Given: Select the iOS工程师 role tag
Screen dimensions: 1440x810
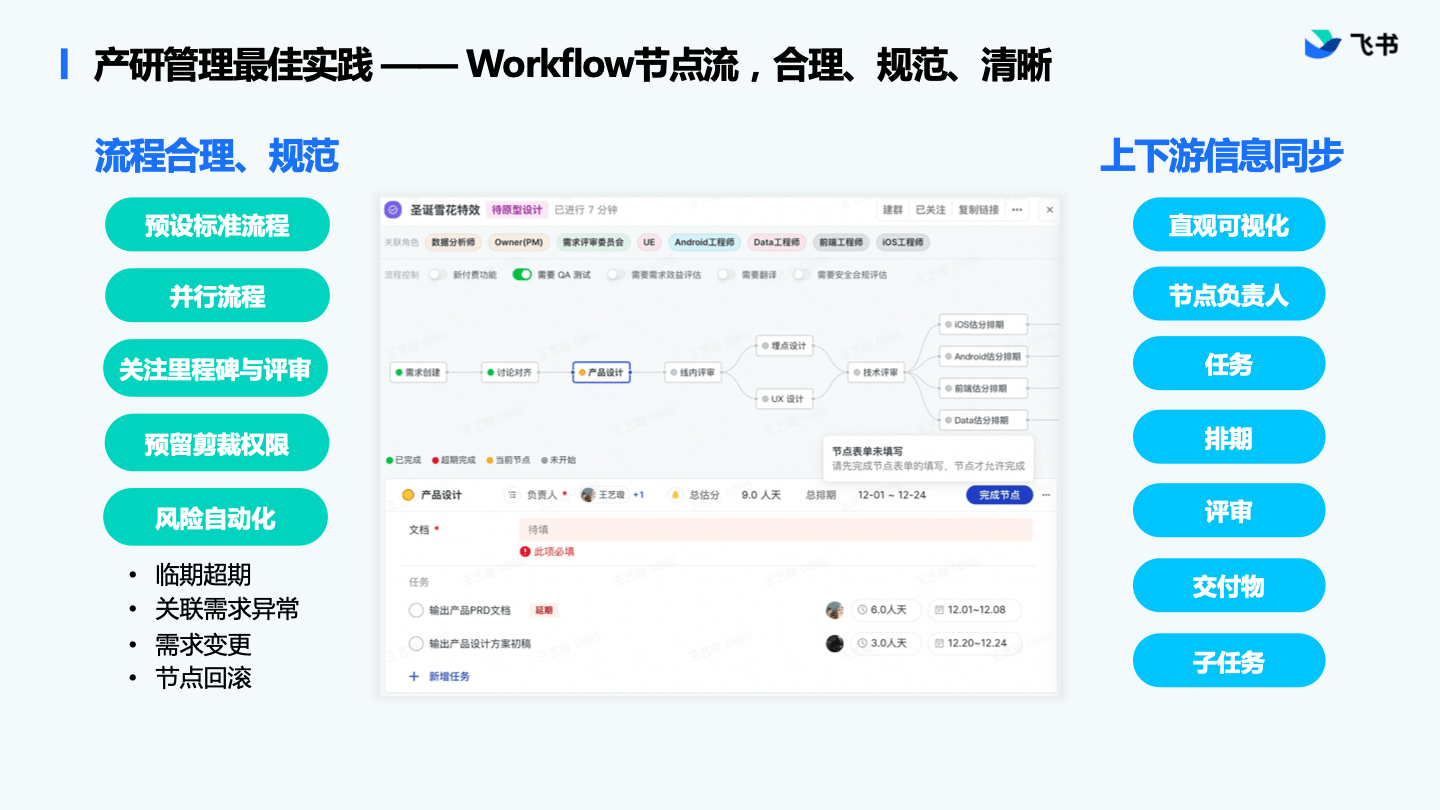Looking at the screenshot, I should tap(903, 242).
